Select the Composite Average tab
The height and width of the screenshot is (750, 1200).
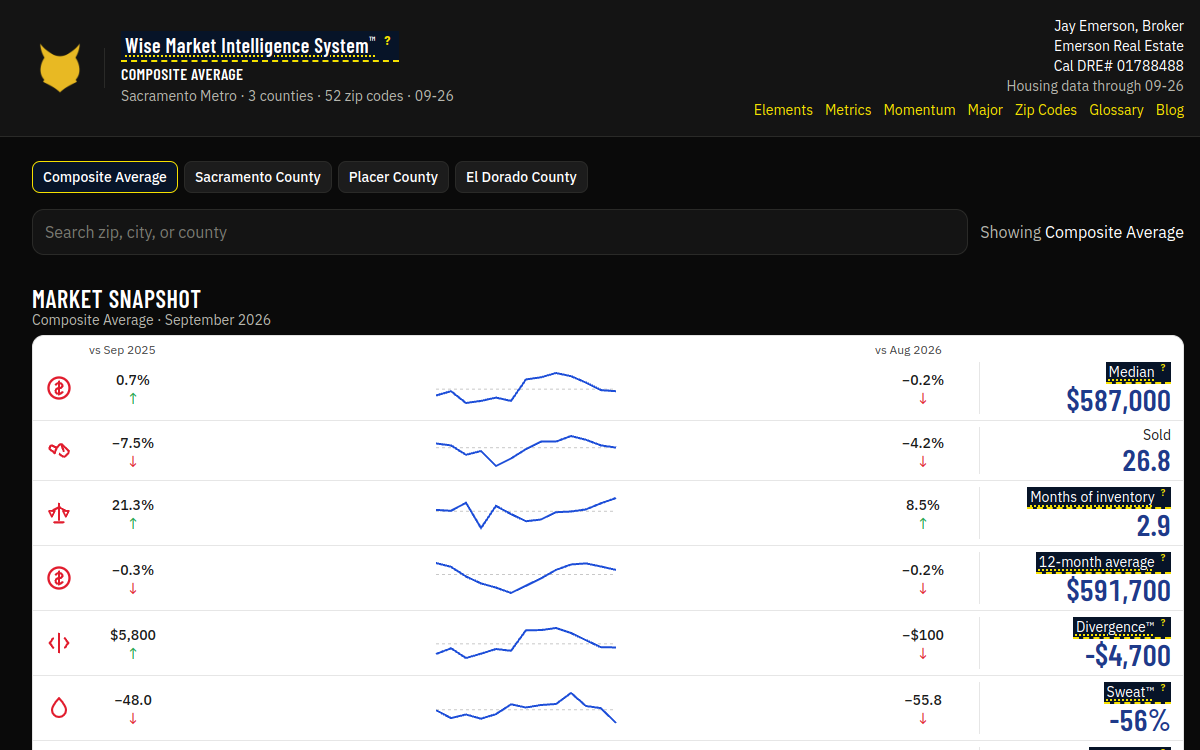click(x=105, y=177)
